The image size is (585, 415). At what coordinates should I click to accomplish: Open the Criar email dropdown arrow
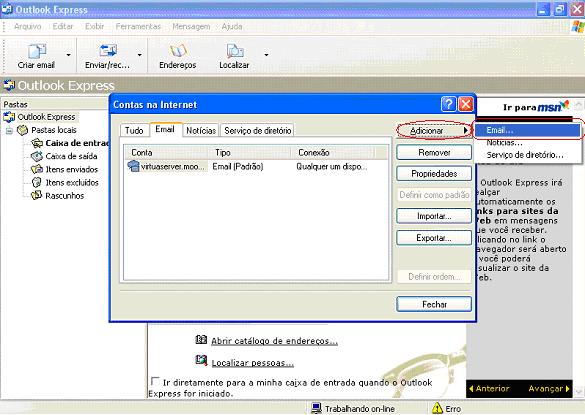69,55
